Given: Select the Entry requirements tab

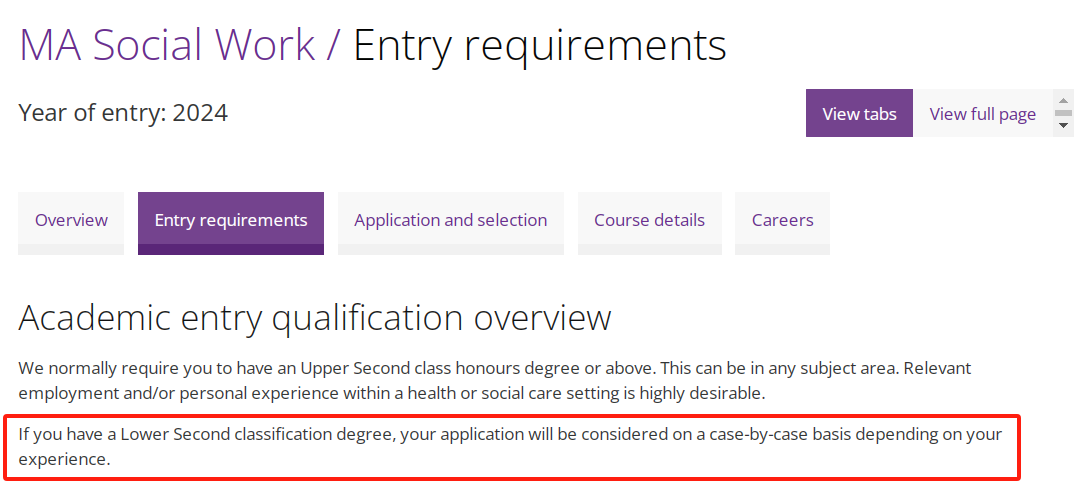Looking at the screenshot, I should click(x=231, y=220).
